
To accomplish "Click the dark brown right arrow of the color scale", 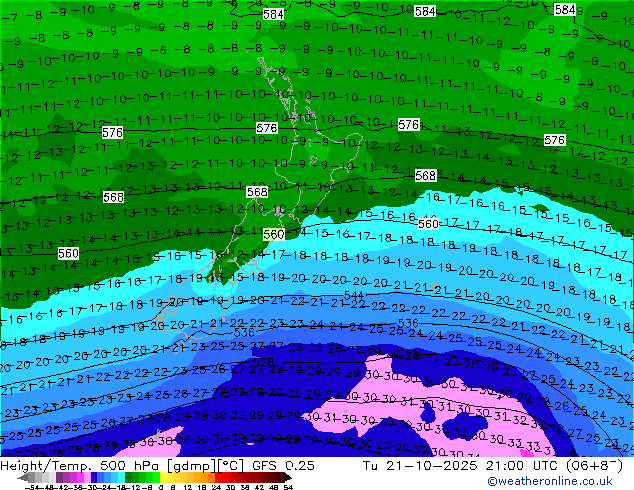I will point(288,478).
